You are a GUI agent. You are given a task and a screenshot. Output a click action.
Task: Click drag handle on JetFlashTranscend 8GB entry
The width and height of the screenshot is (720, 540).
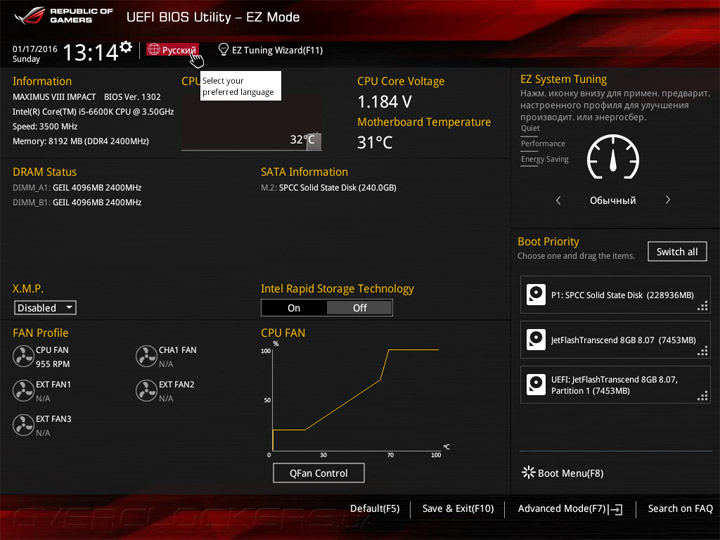point(703,351)
